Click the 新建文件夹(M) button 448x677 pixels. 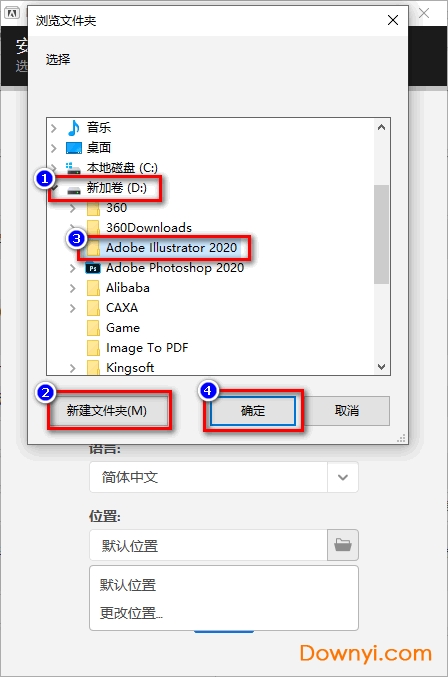pyautogui.click(x=107, y=411)
